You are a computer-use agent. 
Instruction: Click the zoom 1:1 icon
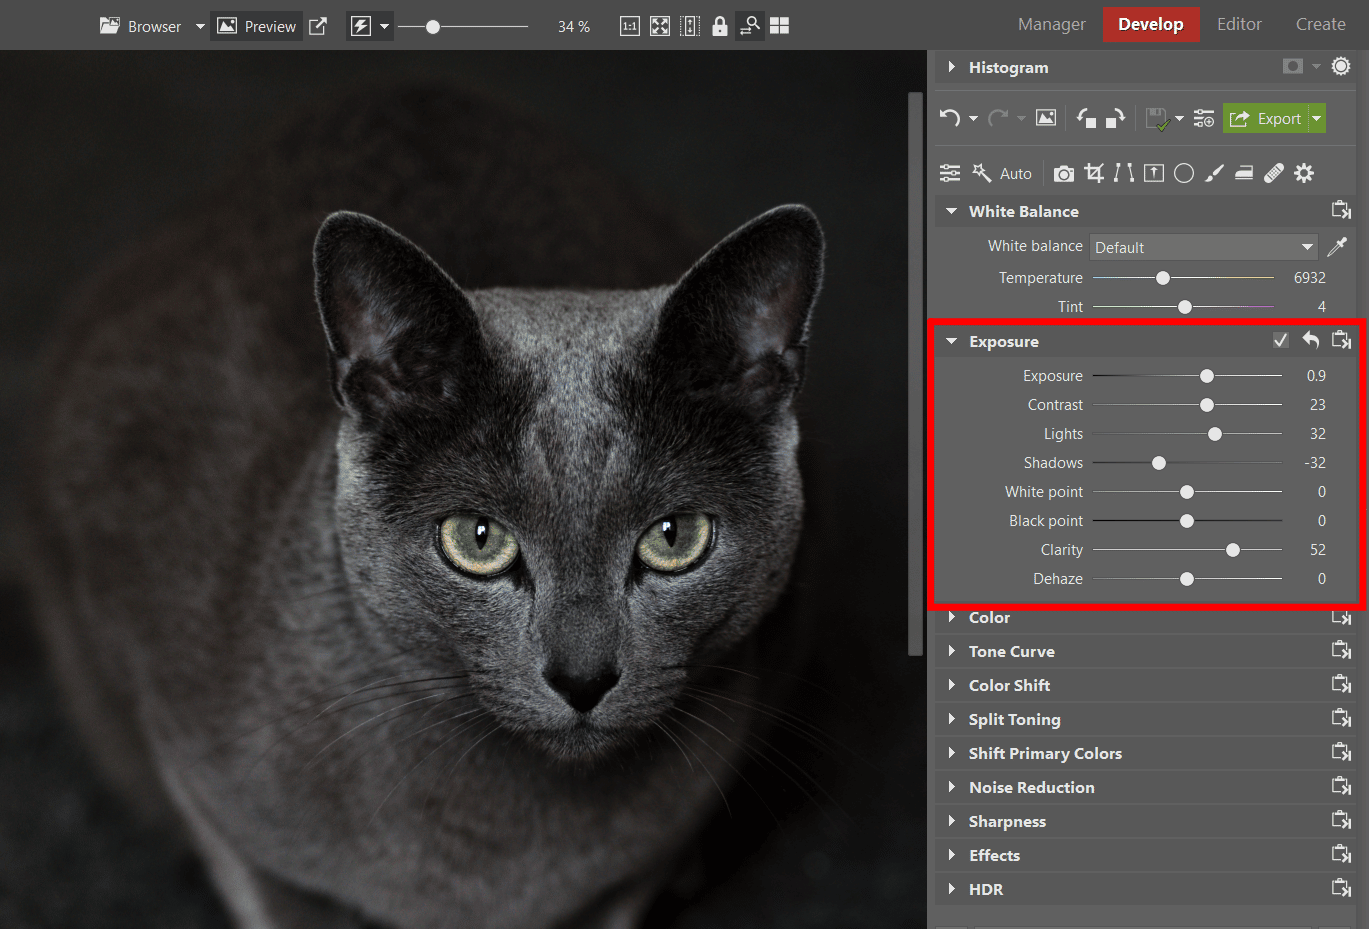click(x=629, y=26)
